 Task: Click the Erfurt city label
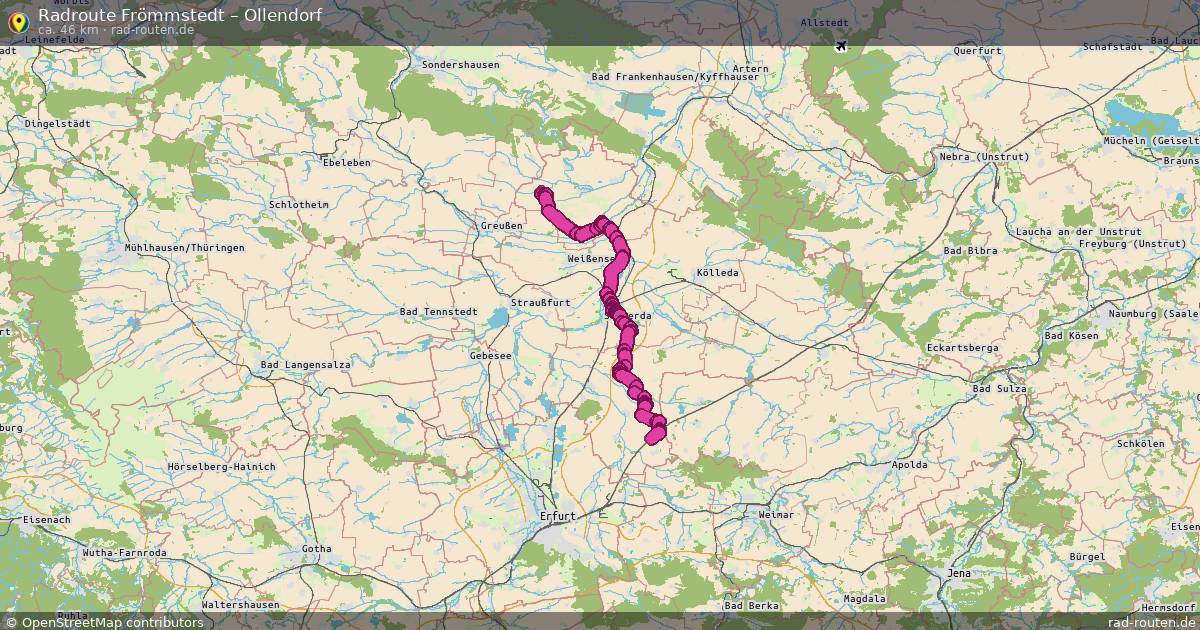pyautogui.click(x=558, y=516)
